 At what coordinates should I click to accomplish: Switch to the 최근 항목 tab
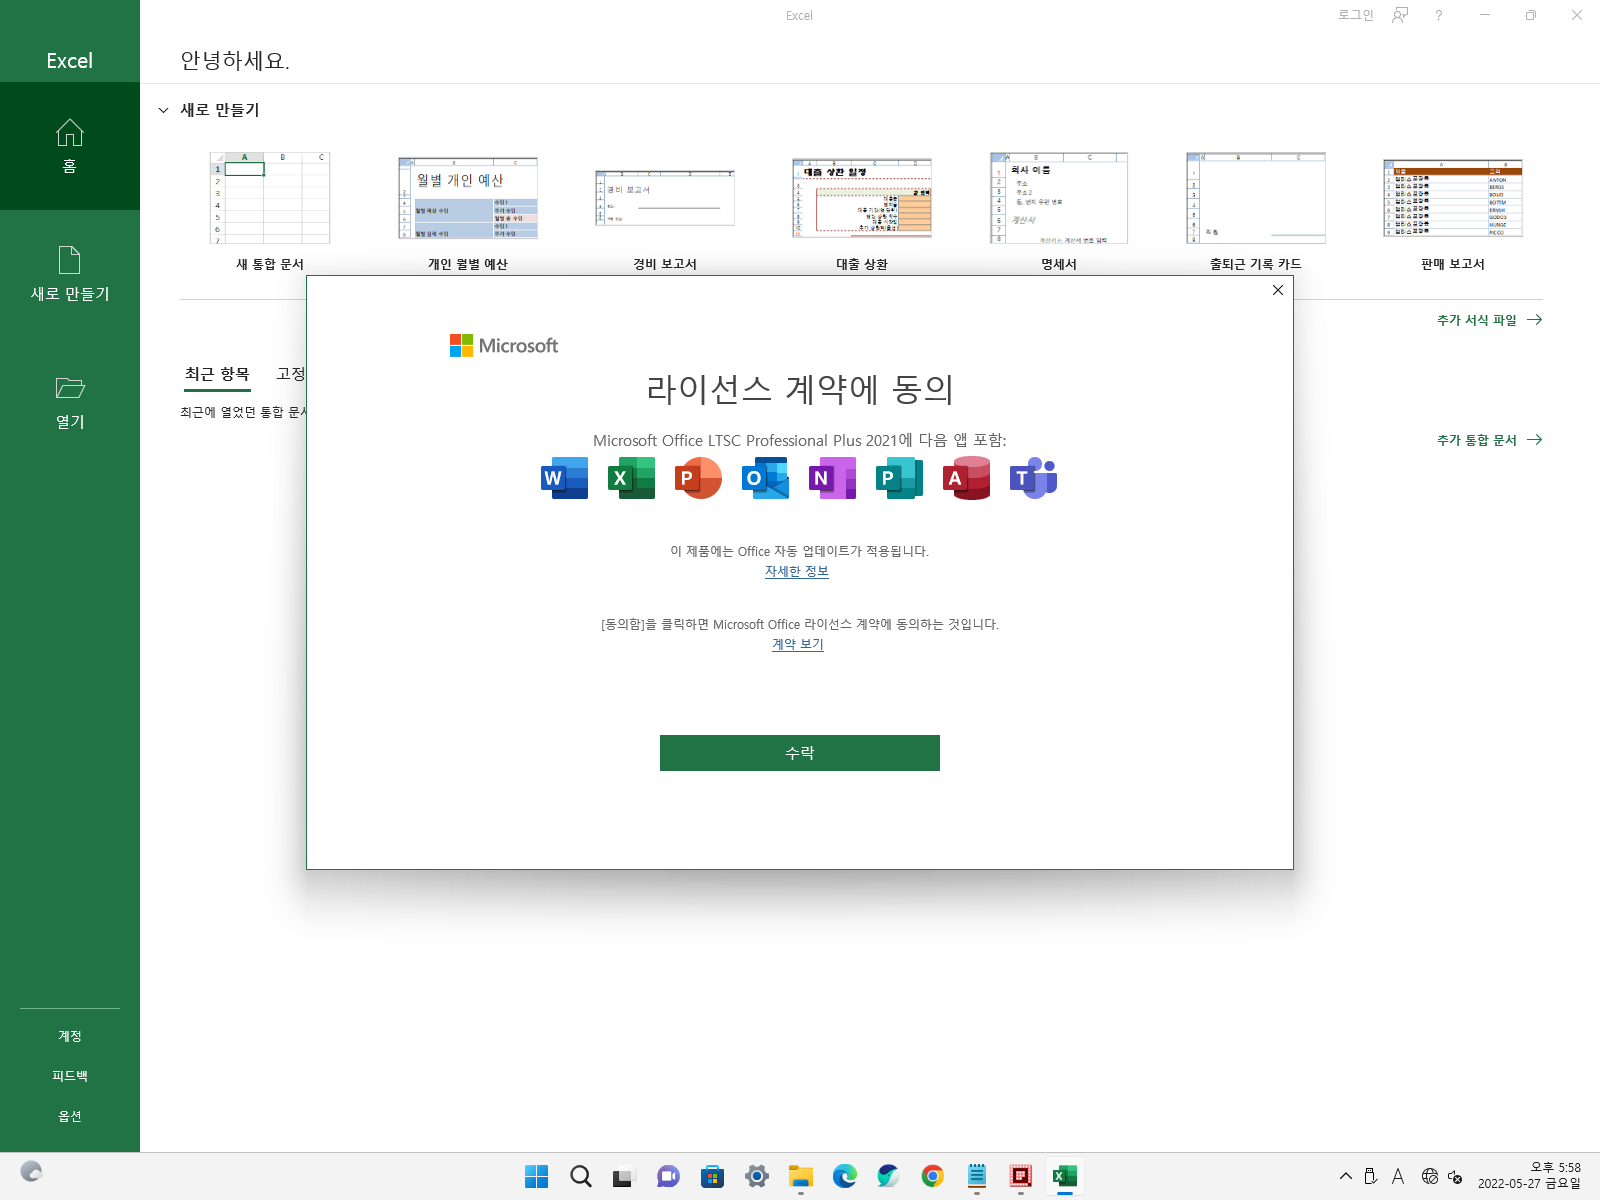tap(217, 374)
